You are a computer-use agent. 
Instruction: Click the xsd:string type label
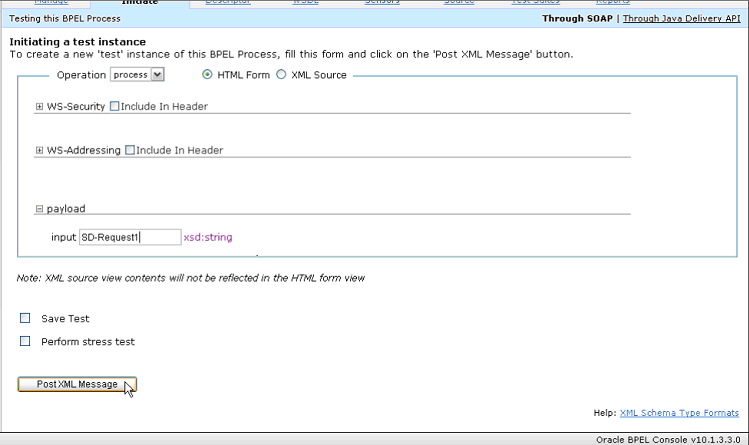(208, 237)
